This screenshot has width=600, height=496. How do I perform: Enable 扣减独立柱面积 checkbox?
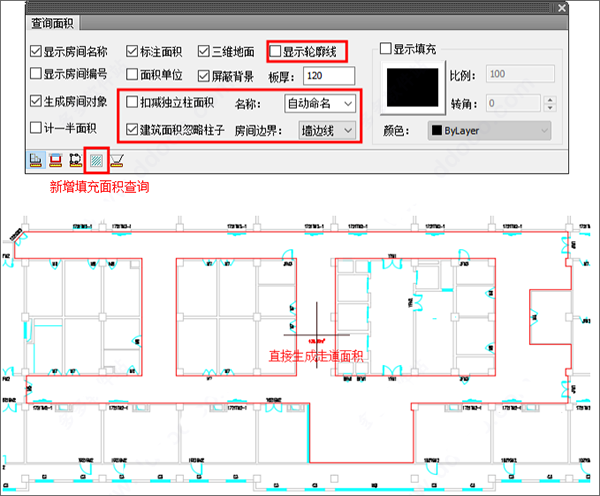coord(132,102)
